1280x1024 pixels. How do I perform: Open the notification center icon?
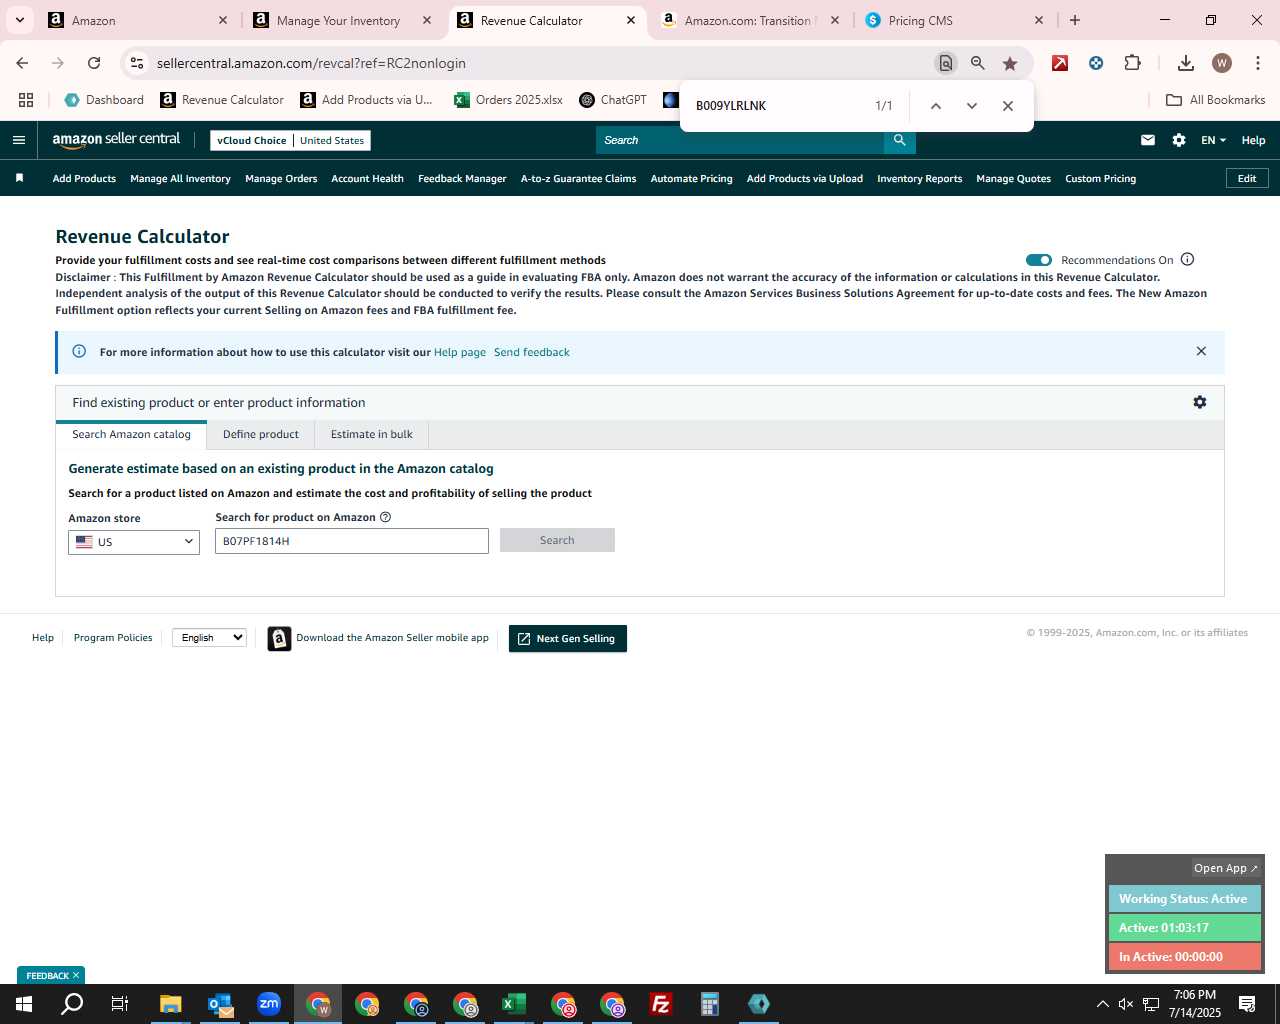(1247, 1004)
